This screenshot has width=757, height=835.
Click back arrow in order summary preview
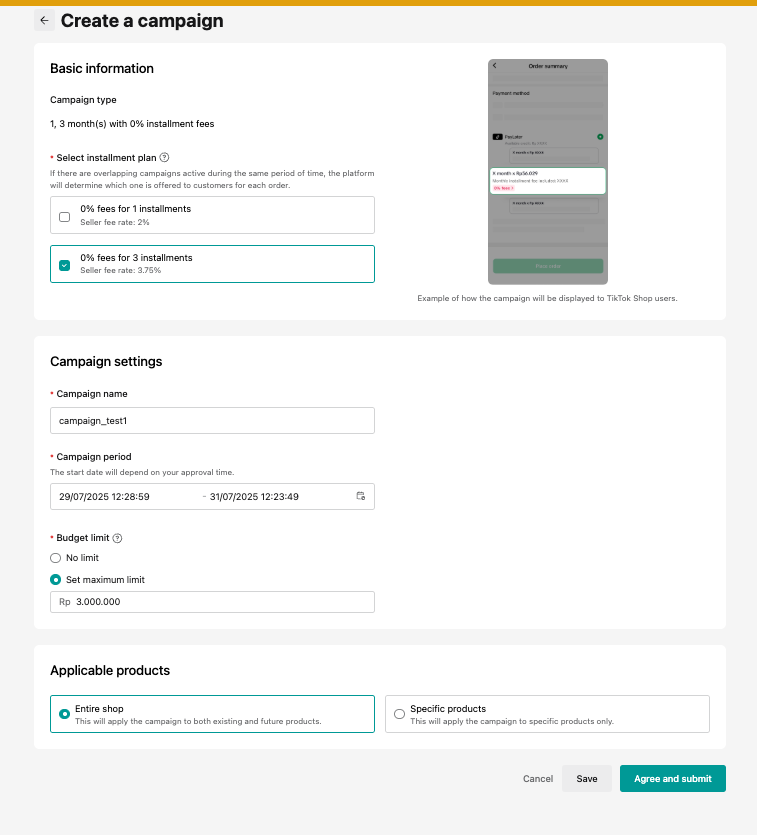495,66
